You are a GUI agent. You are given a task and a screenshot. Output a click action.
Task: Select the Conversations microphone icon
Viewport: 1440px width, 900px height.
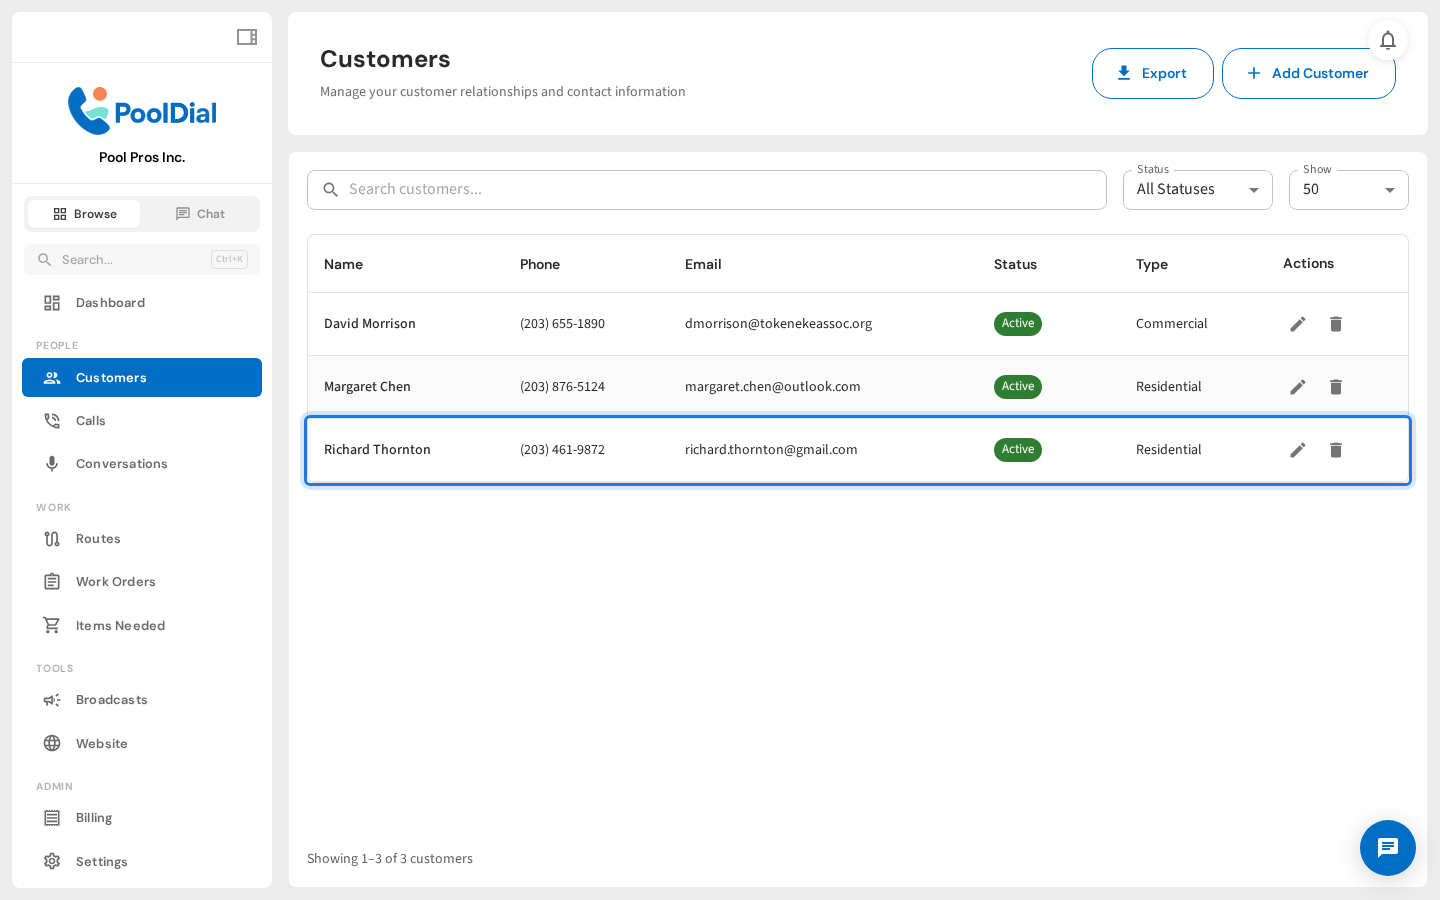click(52, 463)
